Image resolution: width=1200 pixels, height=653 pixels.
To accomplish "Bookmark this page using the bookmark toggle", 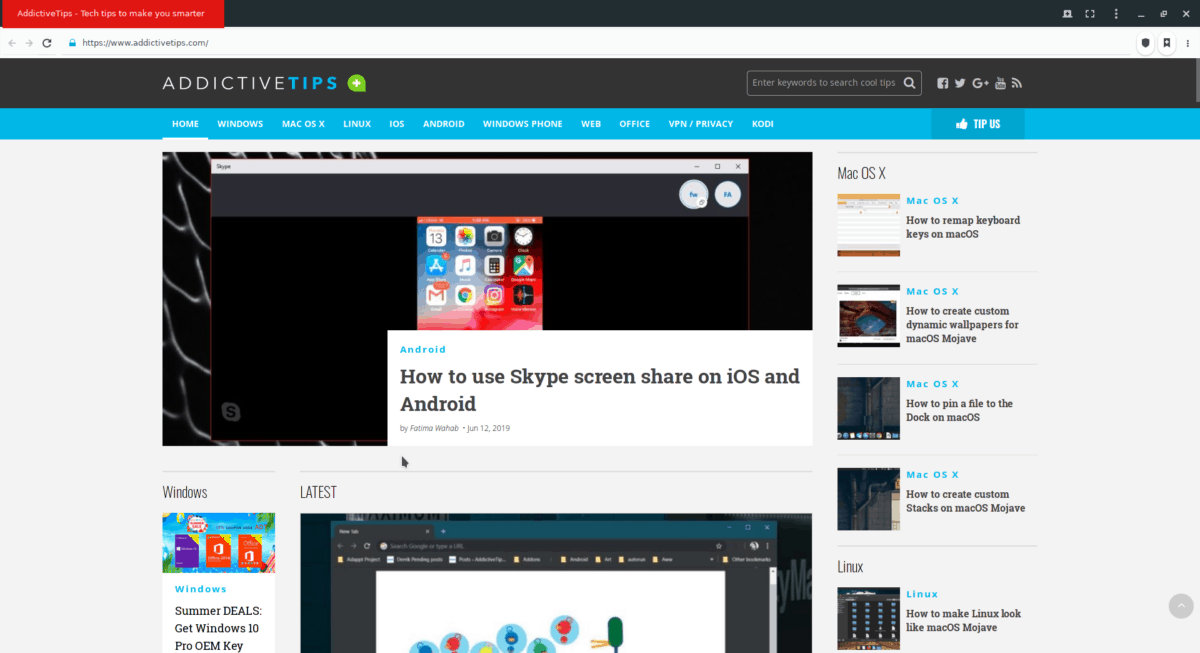I will pos(1166,43).
